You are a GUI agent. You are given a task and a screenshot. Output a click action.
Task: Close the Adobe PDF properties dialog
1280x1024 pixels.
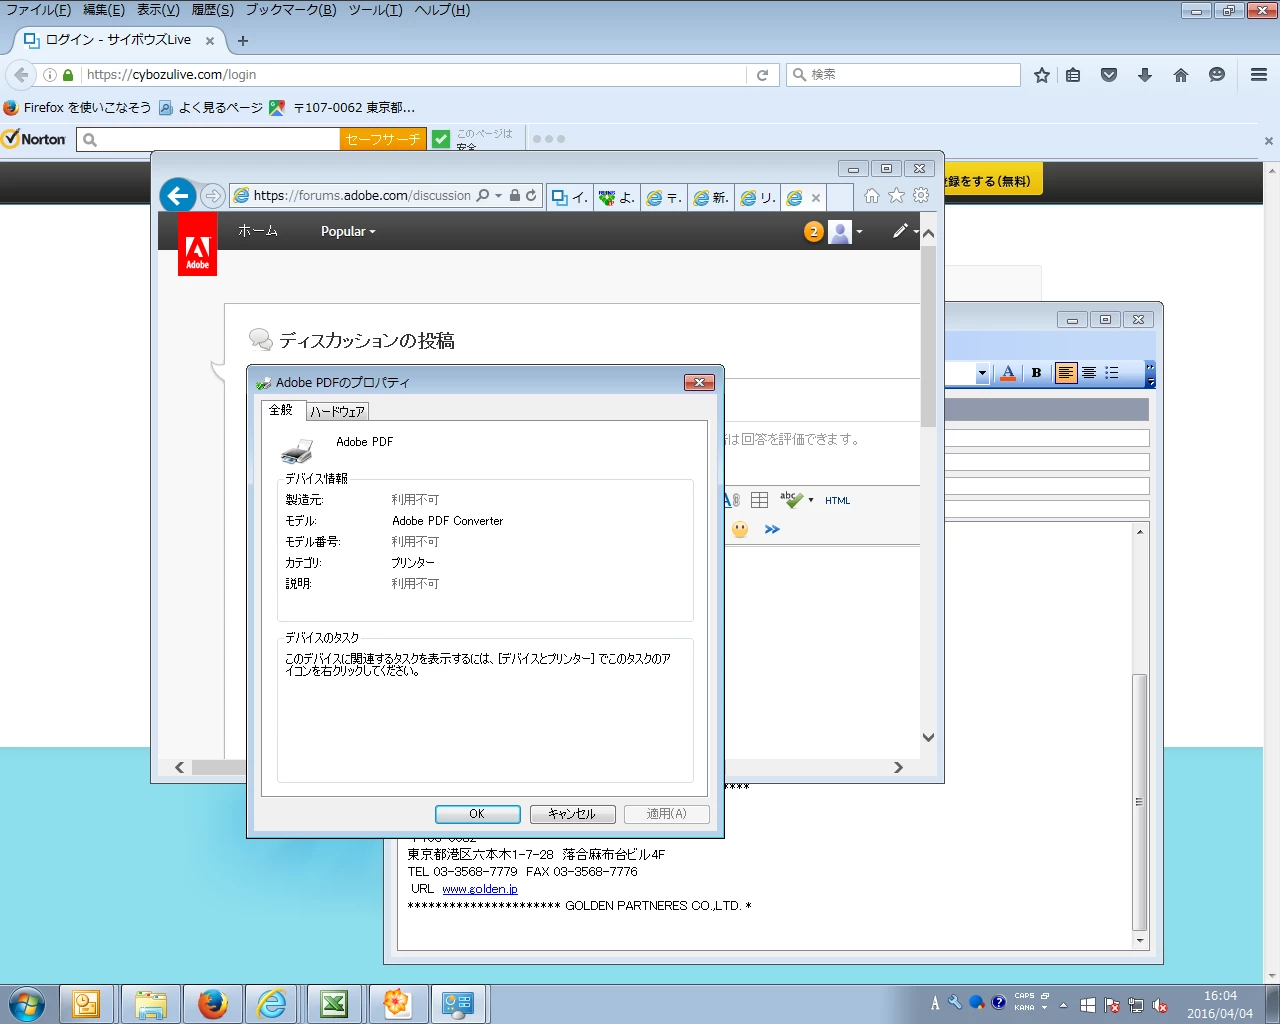pyautogui.click(x=699, y=382)
